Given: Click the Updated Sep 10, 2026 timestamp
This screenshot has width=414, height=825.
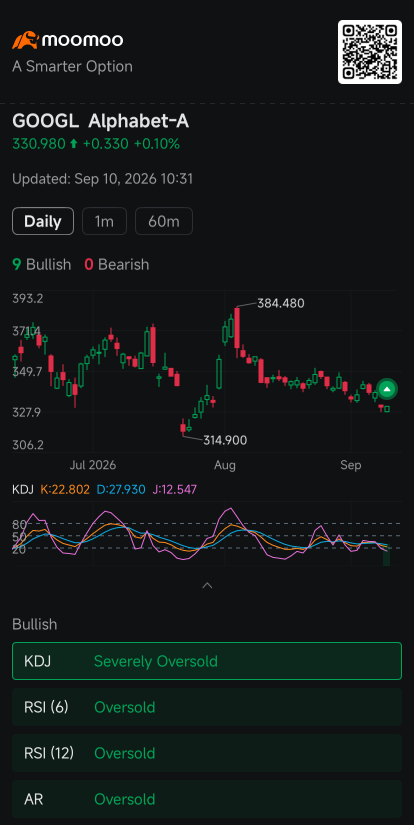Looking at the screenshot, I should coord(103,179).
